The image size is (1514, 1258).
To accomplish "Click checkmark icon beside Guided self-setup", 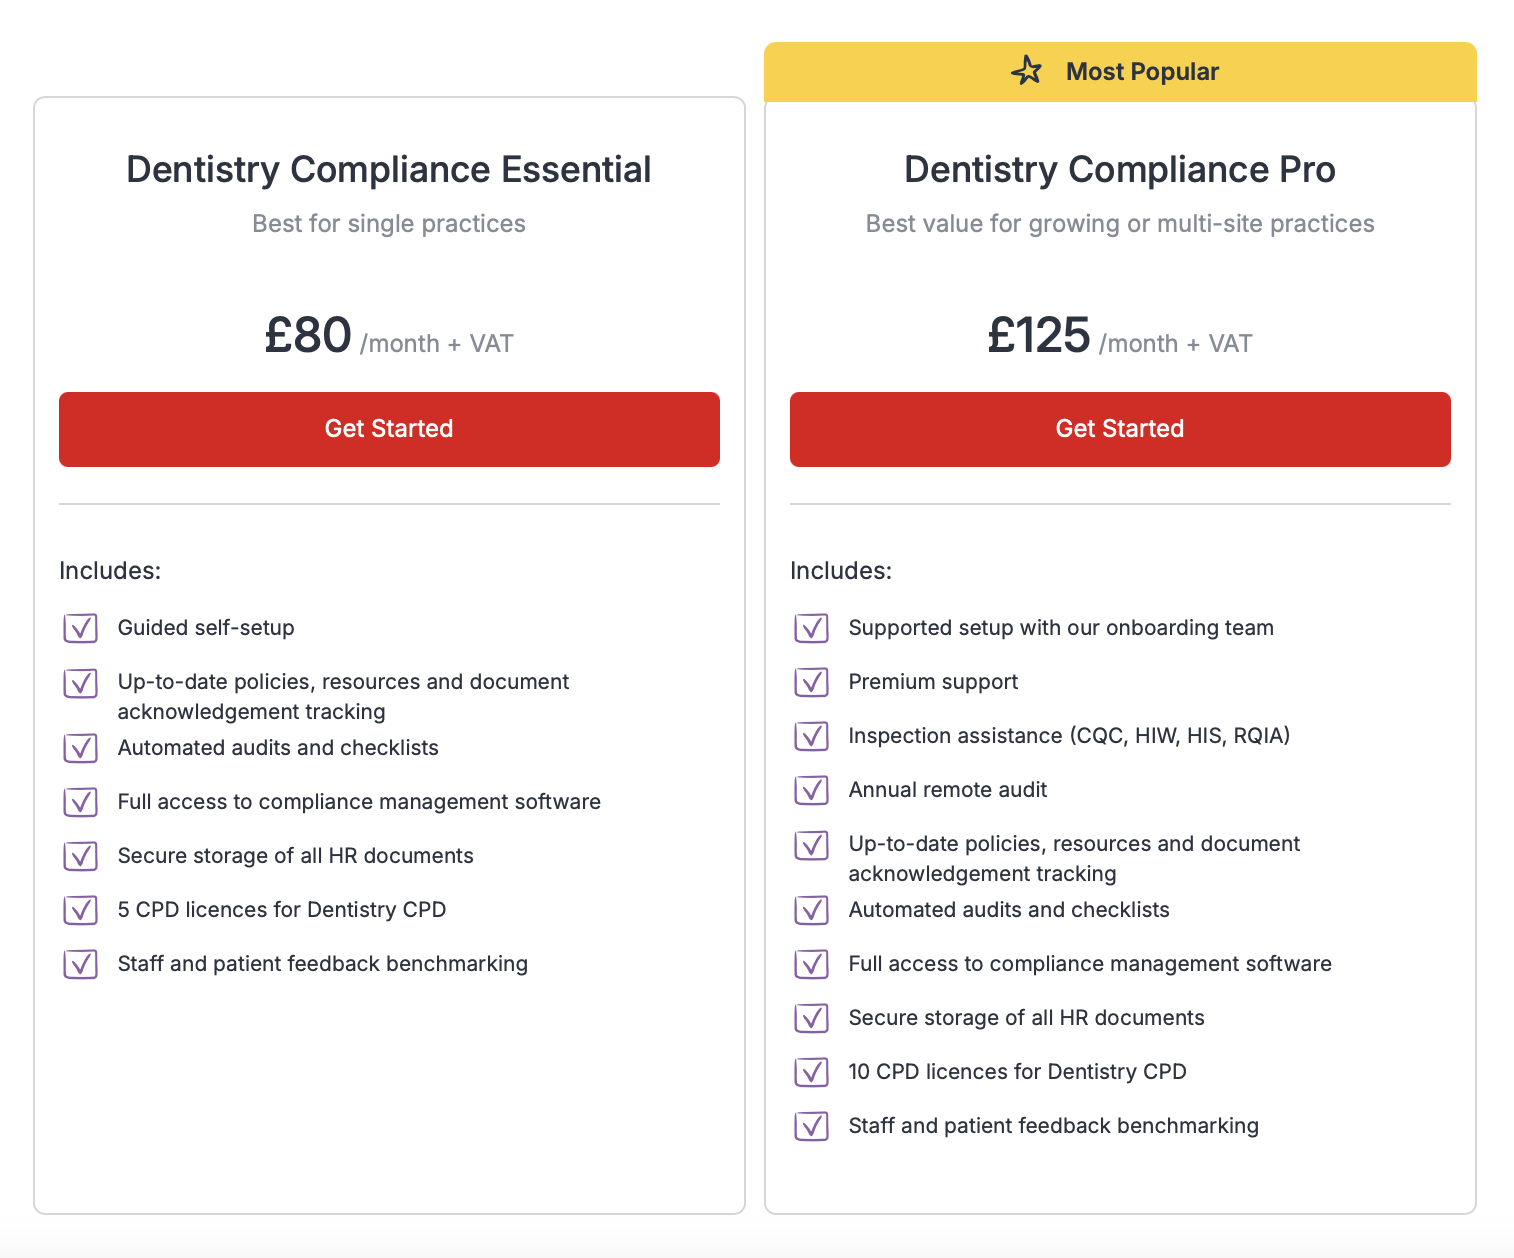I will (x=80, y=628).
